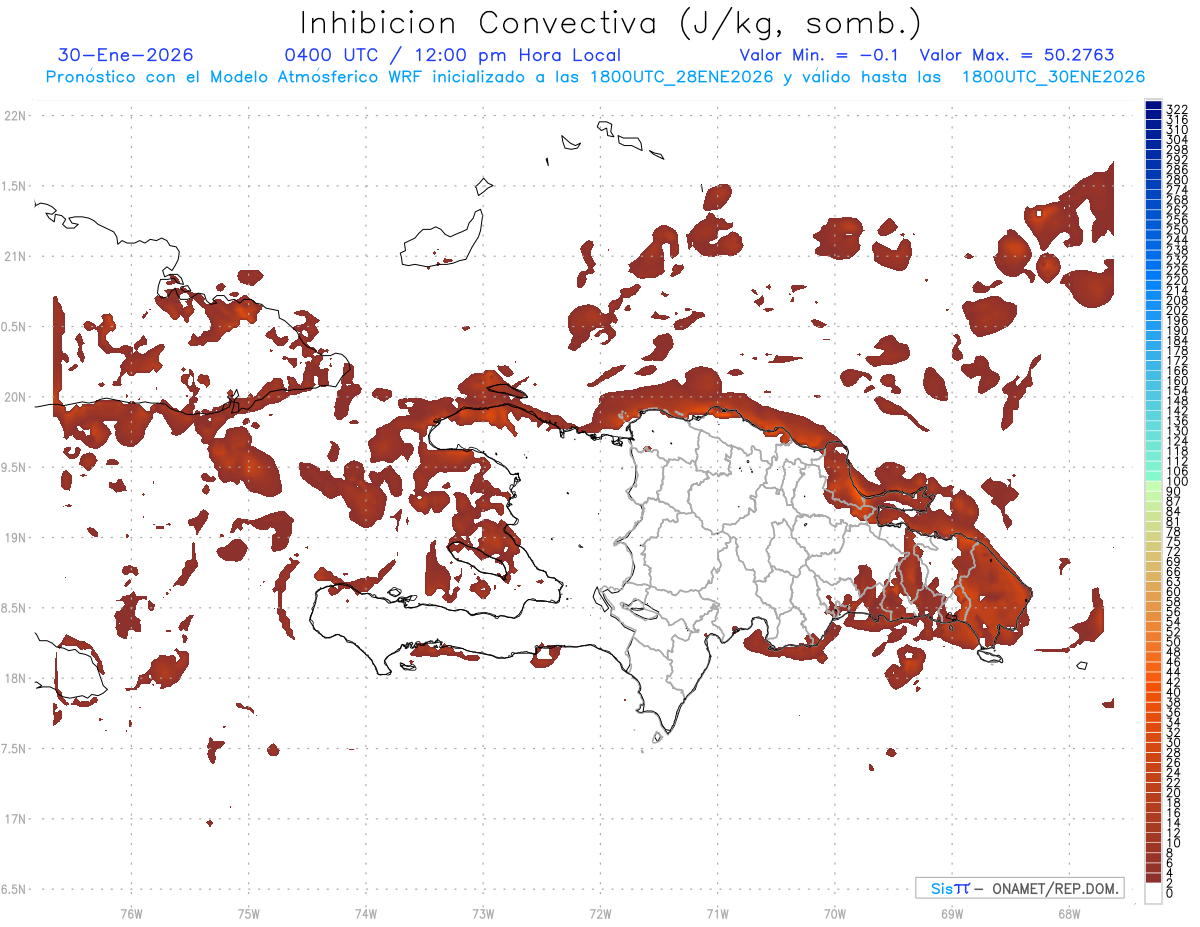Click the color bar value 60
The width and height of the screenshot is (1200, 927).
coord(1174,592)
